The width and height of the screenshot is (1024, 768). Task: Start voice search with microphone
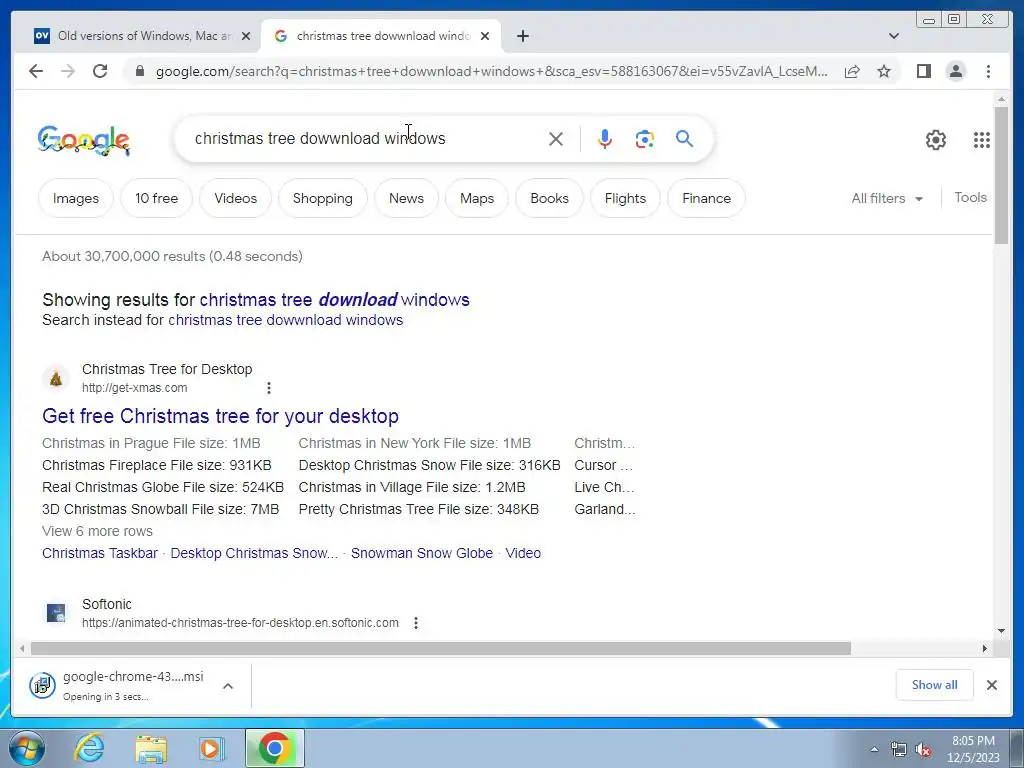pos(605,138)
